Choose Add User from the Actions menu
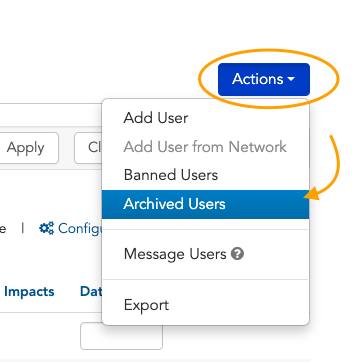 pyautogui.click(x=205, y=118)
